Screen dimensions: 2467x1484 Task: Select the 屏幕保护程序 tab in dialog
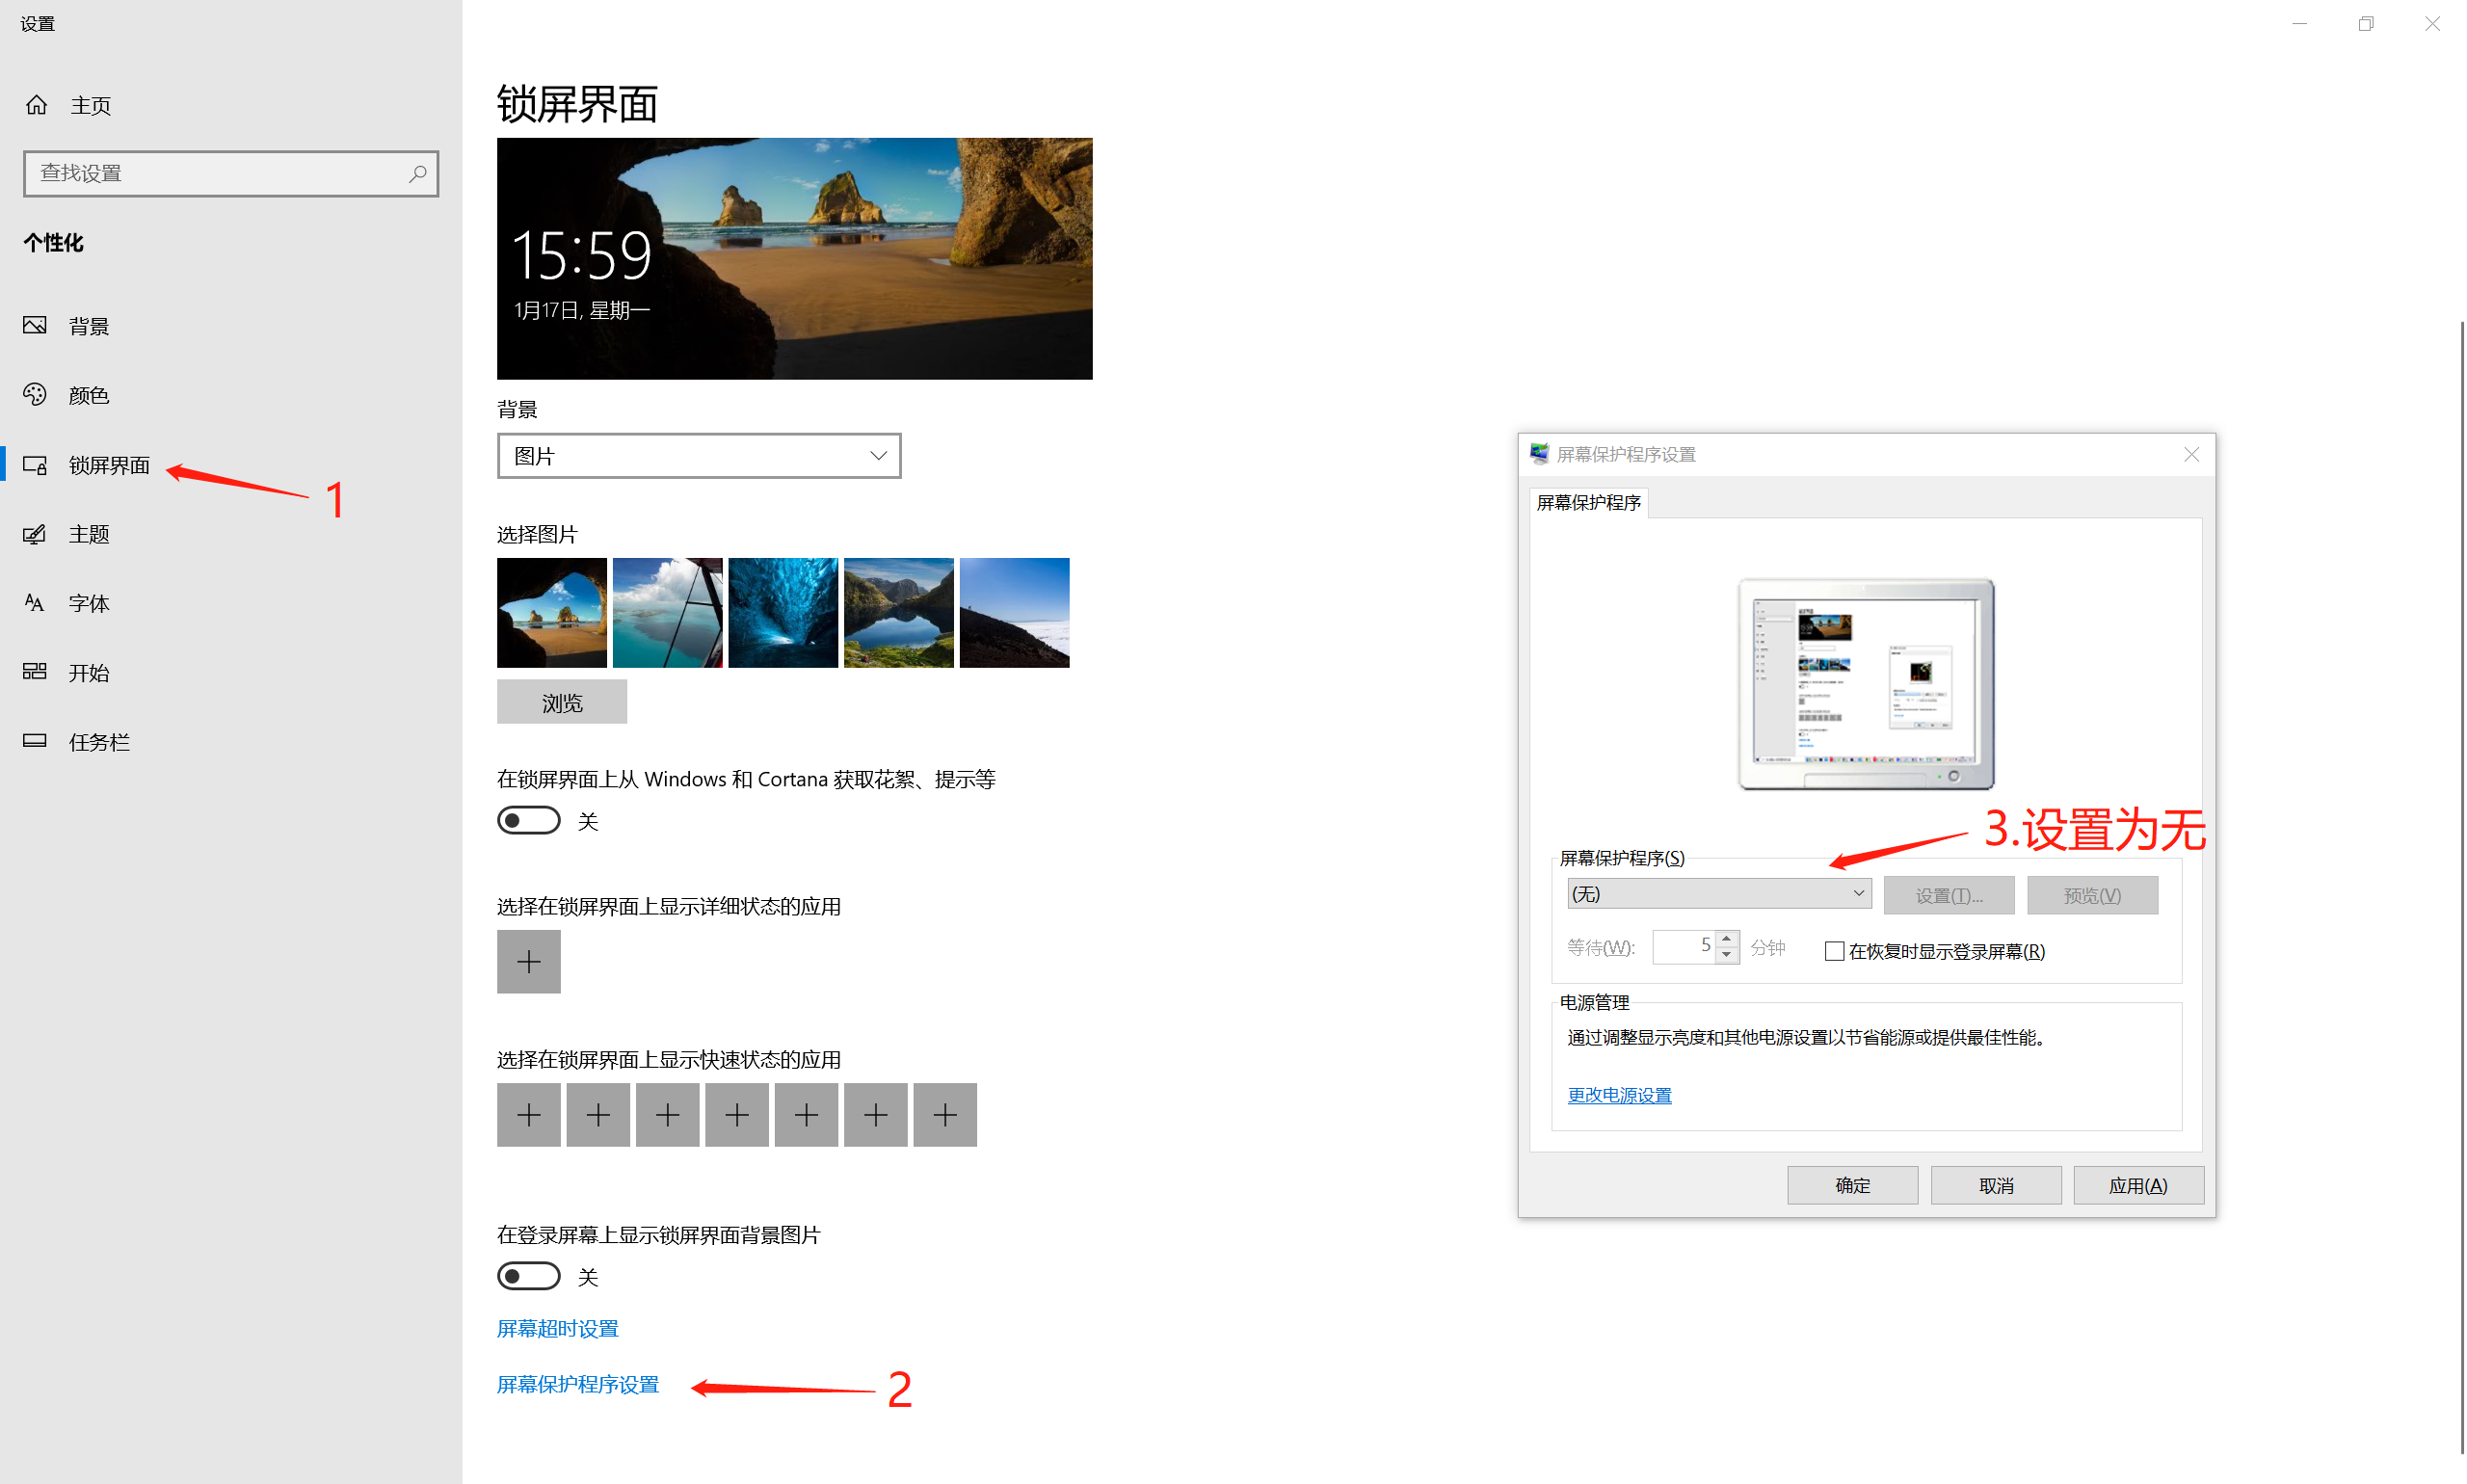1588,503
